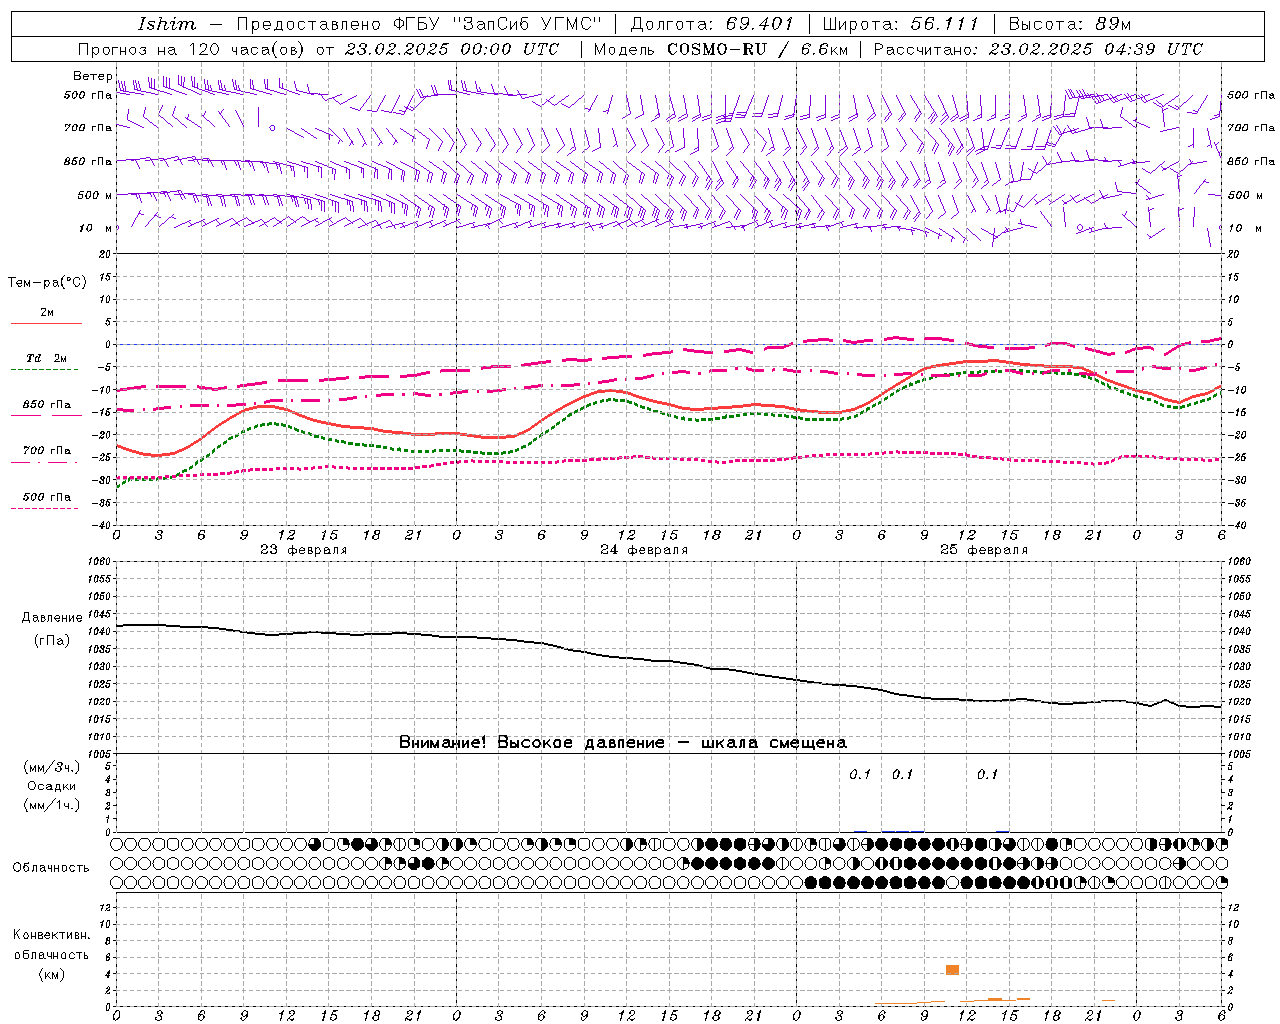Click the "Тем-ра(°C)" temperature label
The image size is (1280, 1024).
coord(47,282)
